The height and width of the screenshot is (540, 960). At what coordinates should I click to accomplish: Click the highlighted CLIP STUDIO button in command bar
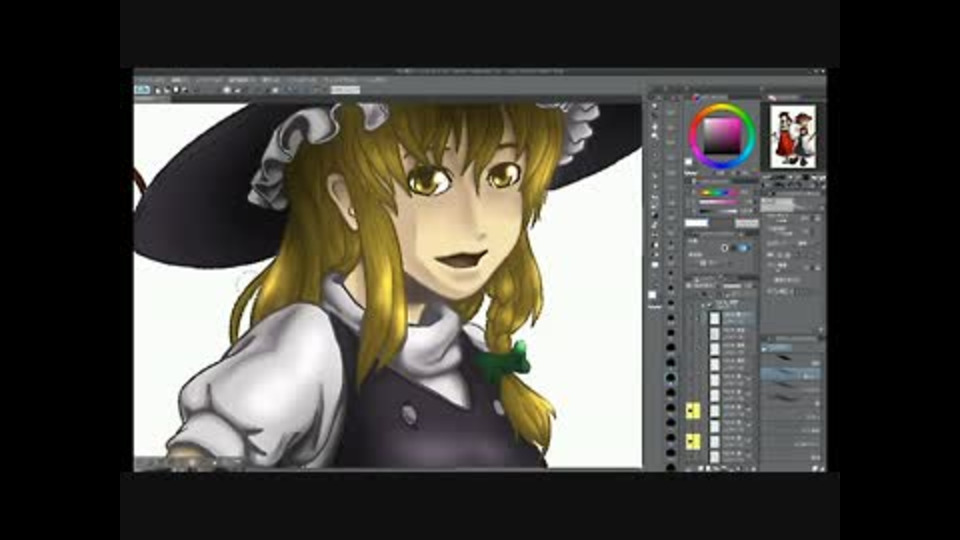[142, 90]
